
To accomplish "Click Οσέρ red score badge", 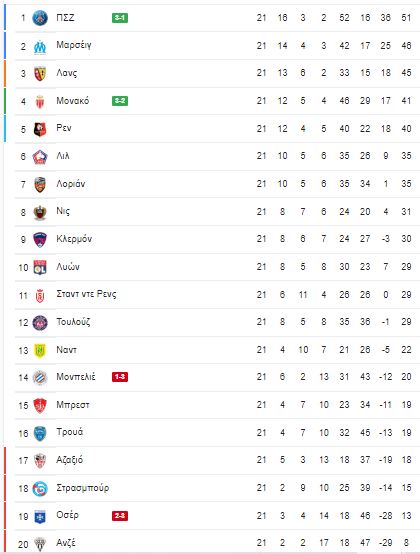I will [120, 516].
